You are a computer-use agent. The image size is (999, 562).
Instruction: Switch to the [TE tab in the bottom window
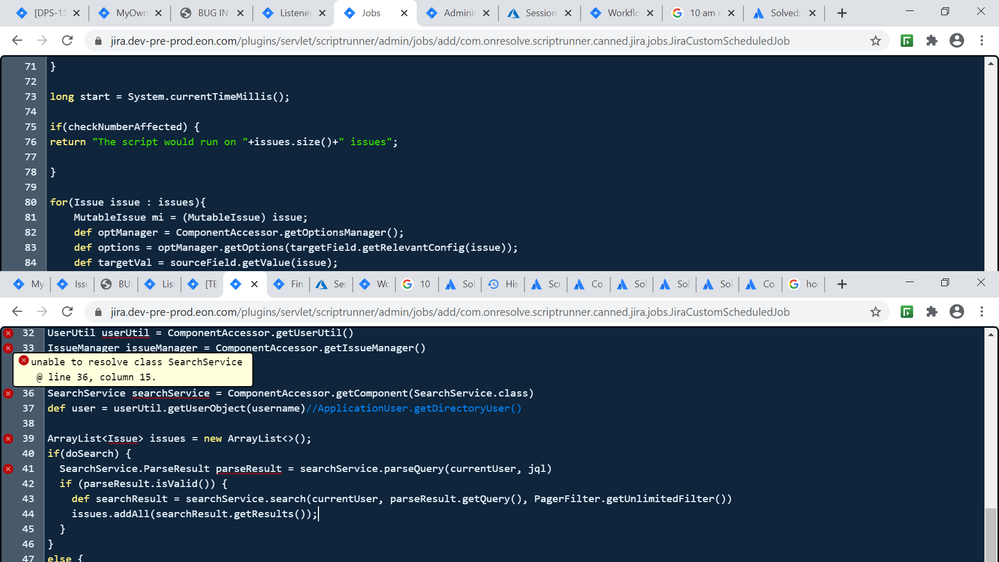point(202,284)
